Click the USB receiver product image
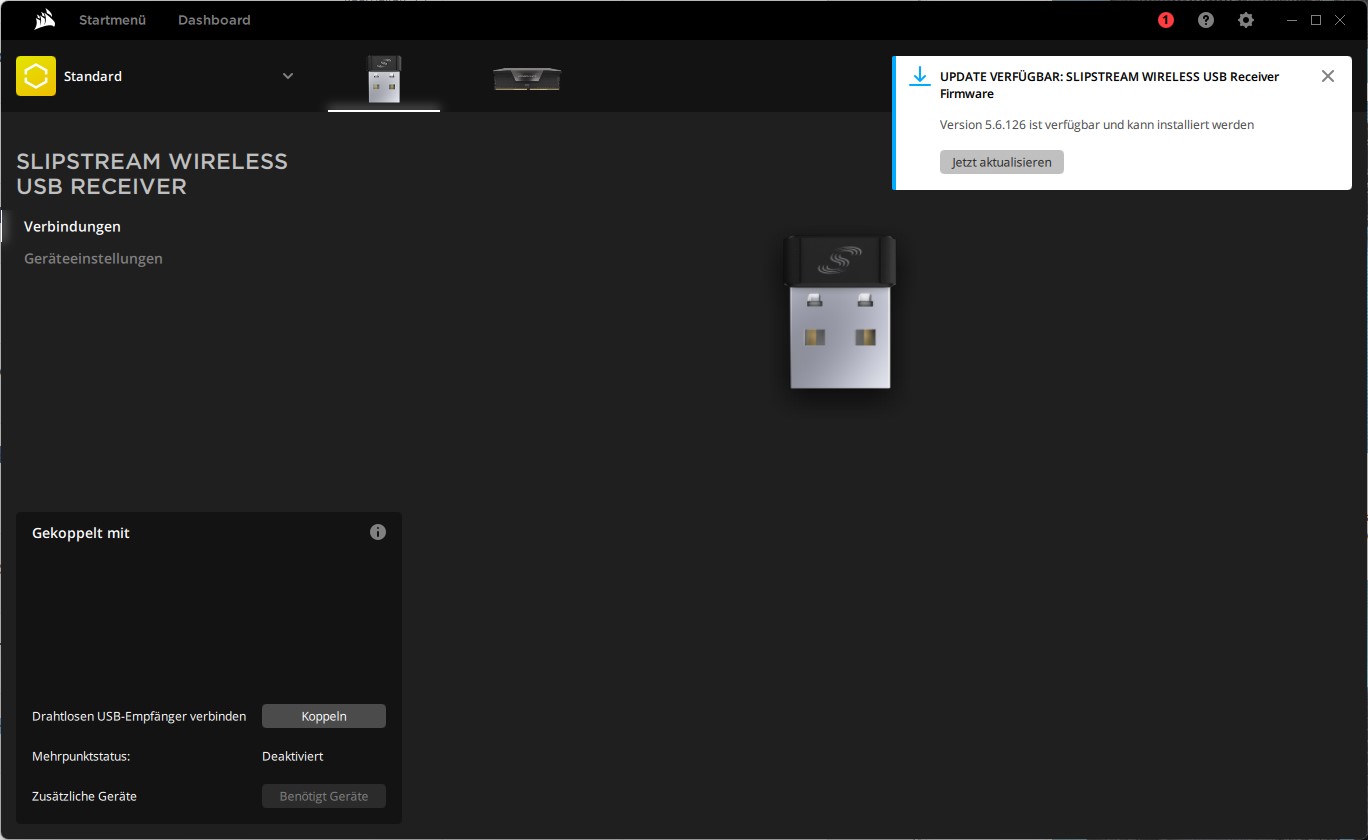Viewport: 1368px width, 840px height. [x=839, y=313]
